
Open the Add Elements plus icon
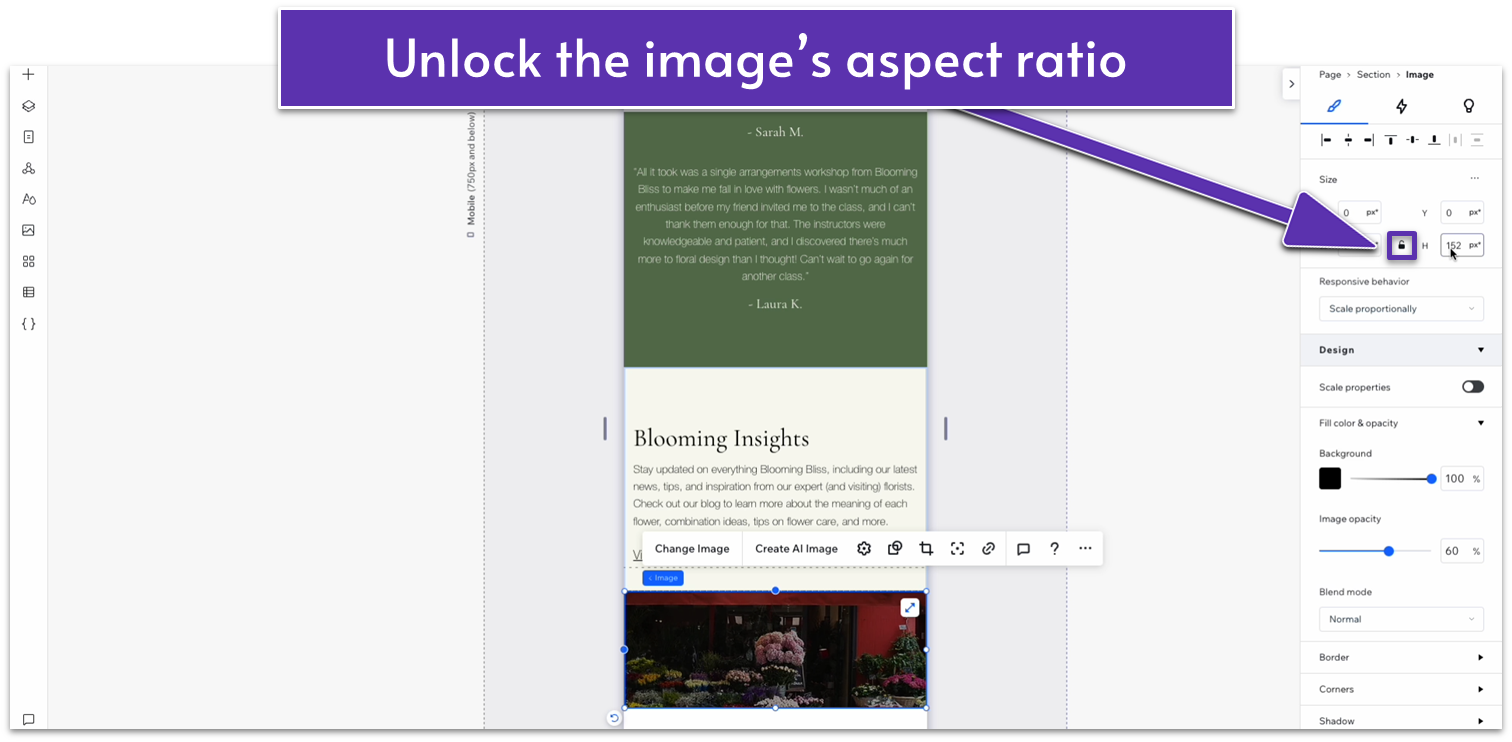tap(28, 74)
